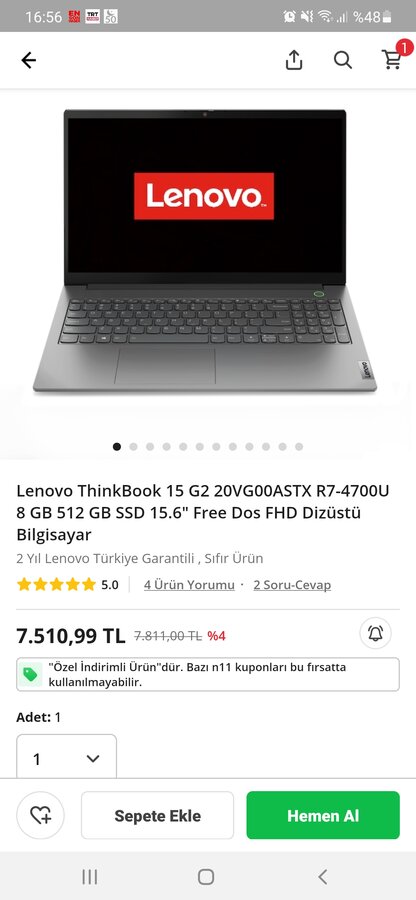Open the shopping cart icon
416x900 pixels.
[394, 58]
